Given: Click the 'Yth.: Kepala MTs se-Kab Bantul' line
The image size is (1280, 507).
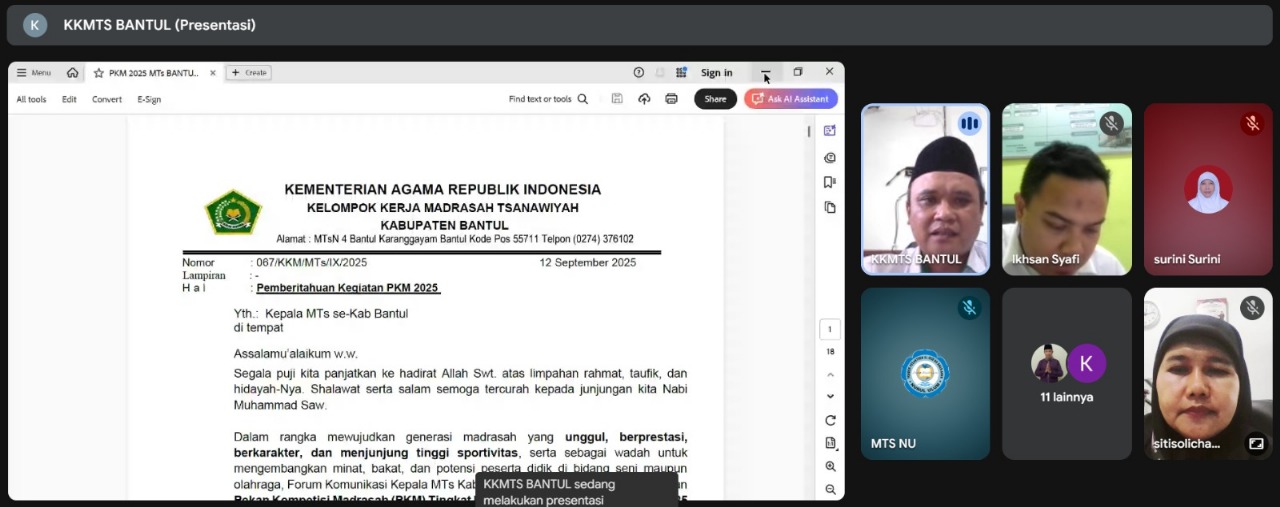Looking at the screenshot, I should [x=321, y=313].
